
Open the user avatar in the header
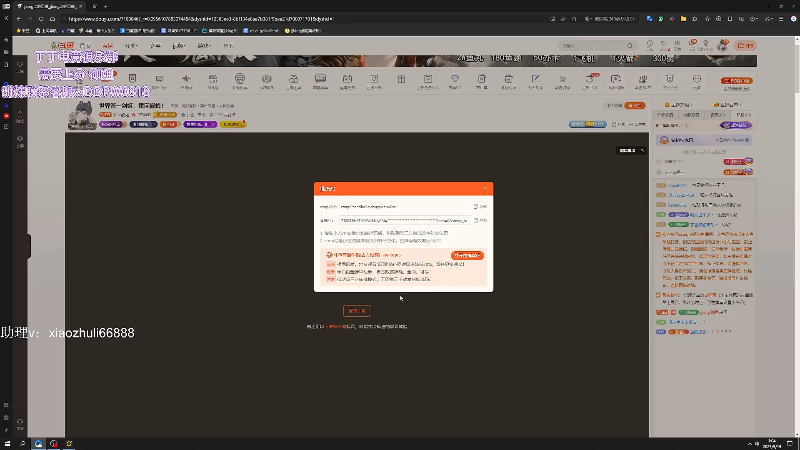point(722,45)
